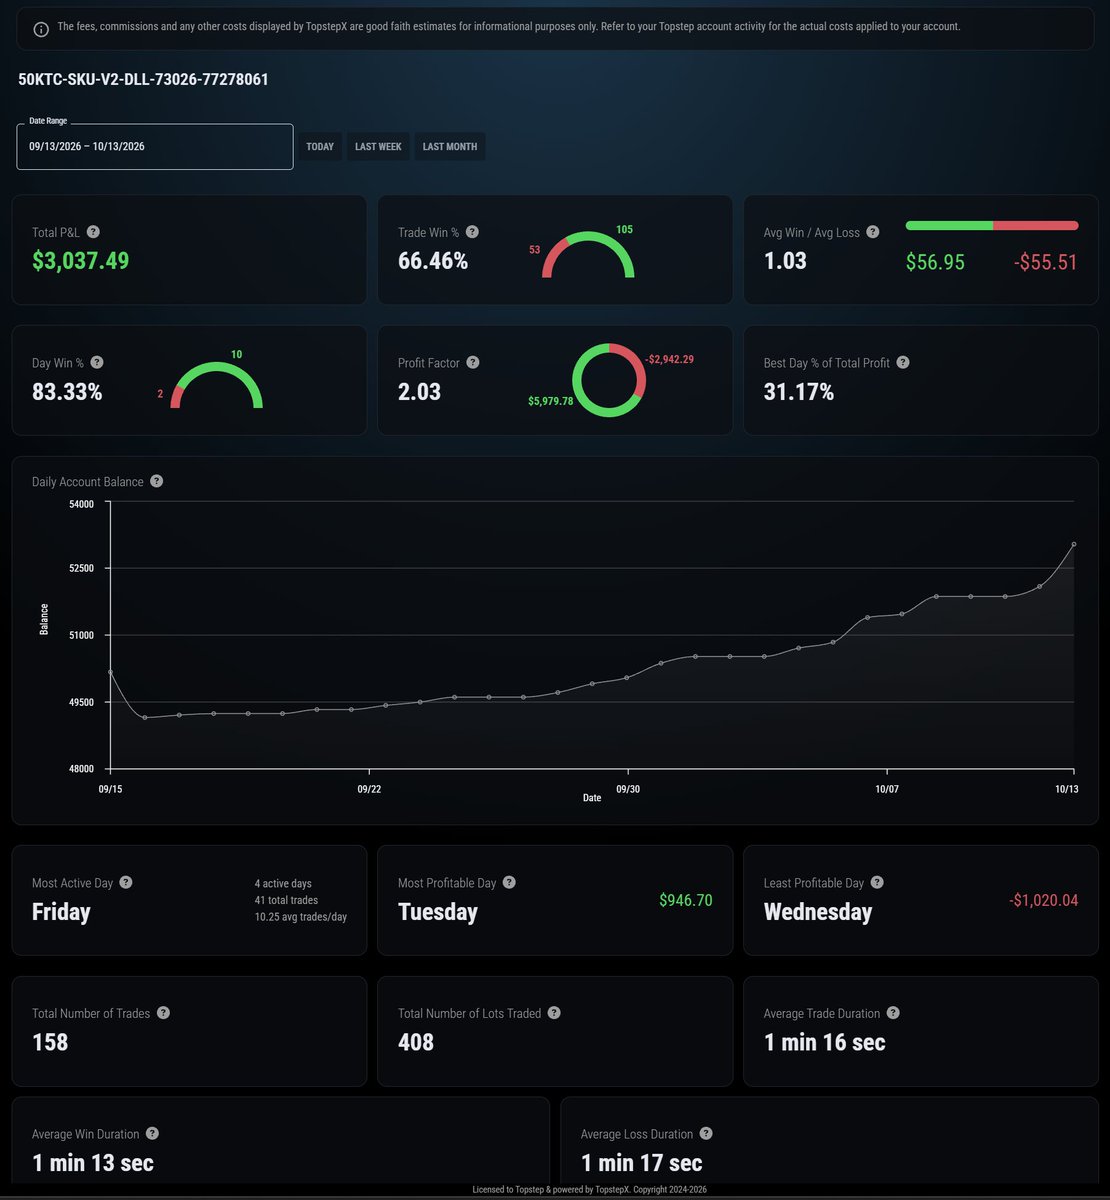Pick the LAST MONTH range button
The width and height of the screenshot is (1110, 1200).
(450, 147)
